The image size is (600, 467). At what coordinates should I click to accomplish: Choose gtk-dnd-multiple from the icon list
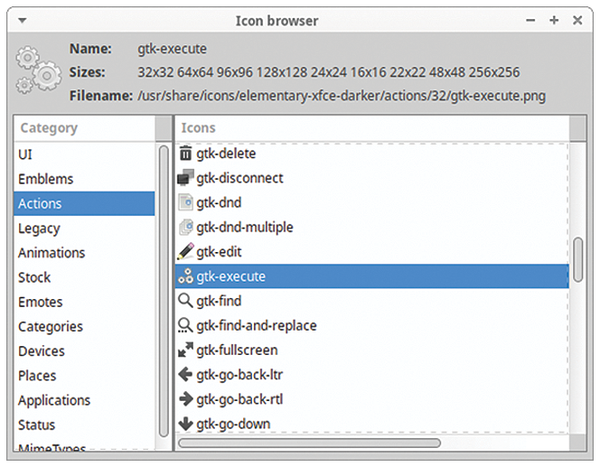[244, 227]
